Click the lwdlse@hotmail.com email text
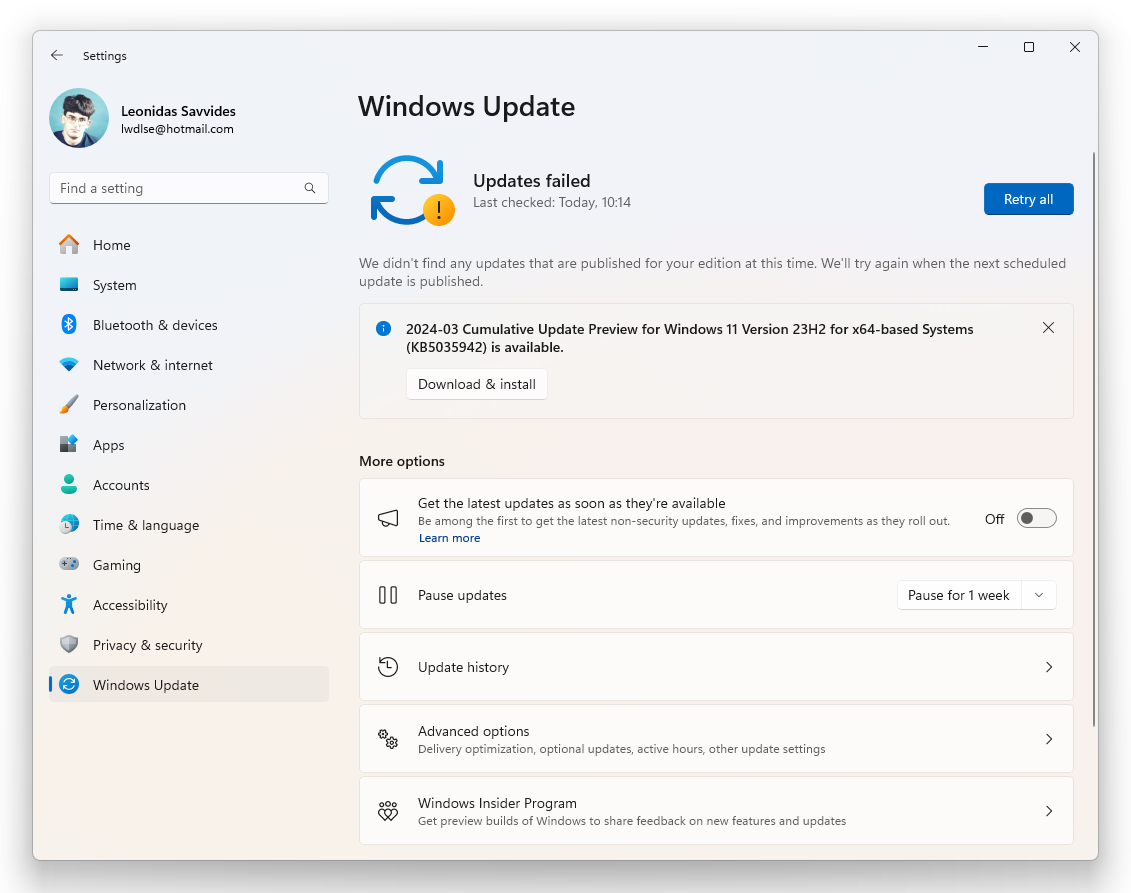This screenshot has width=1131, height=893. [177, 129]
